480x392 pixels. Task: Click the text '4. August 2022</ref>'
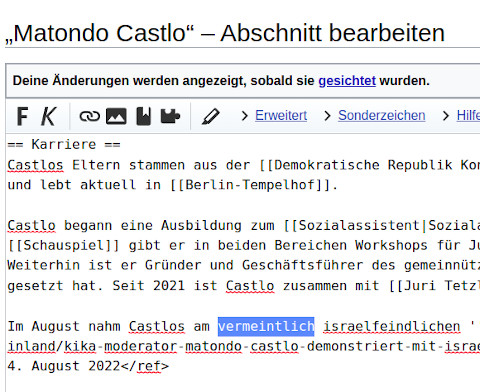click(88, 366)
